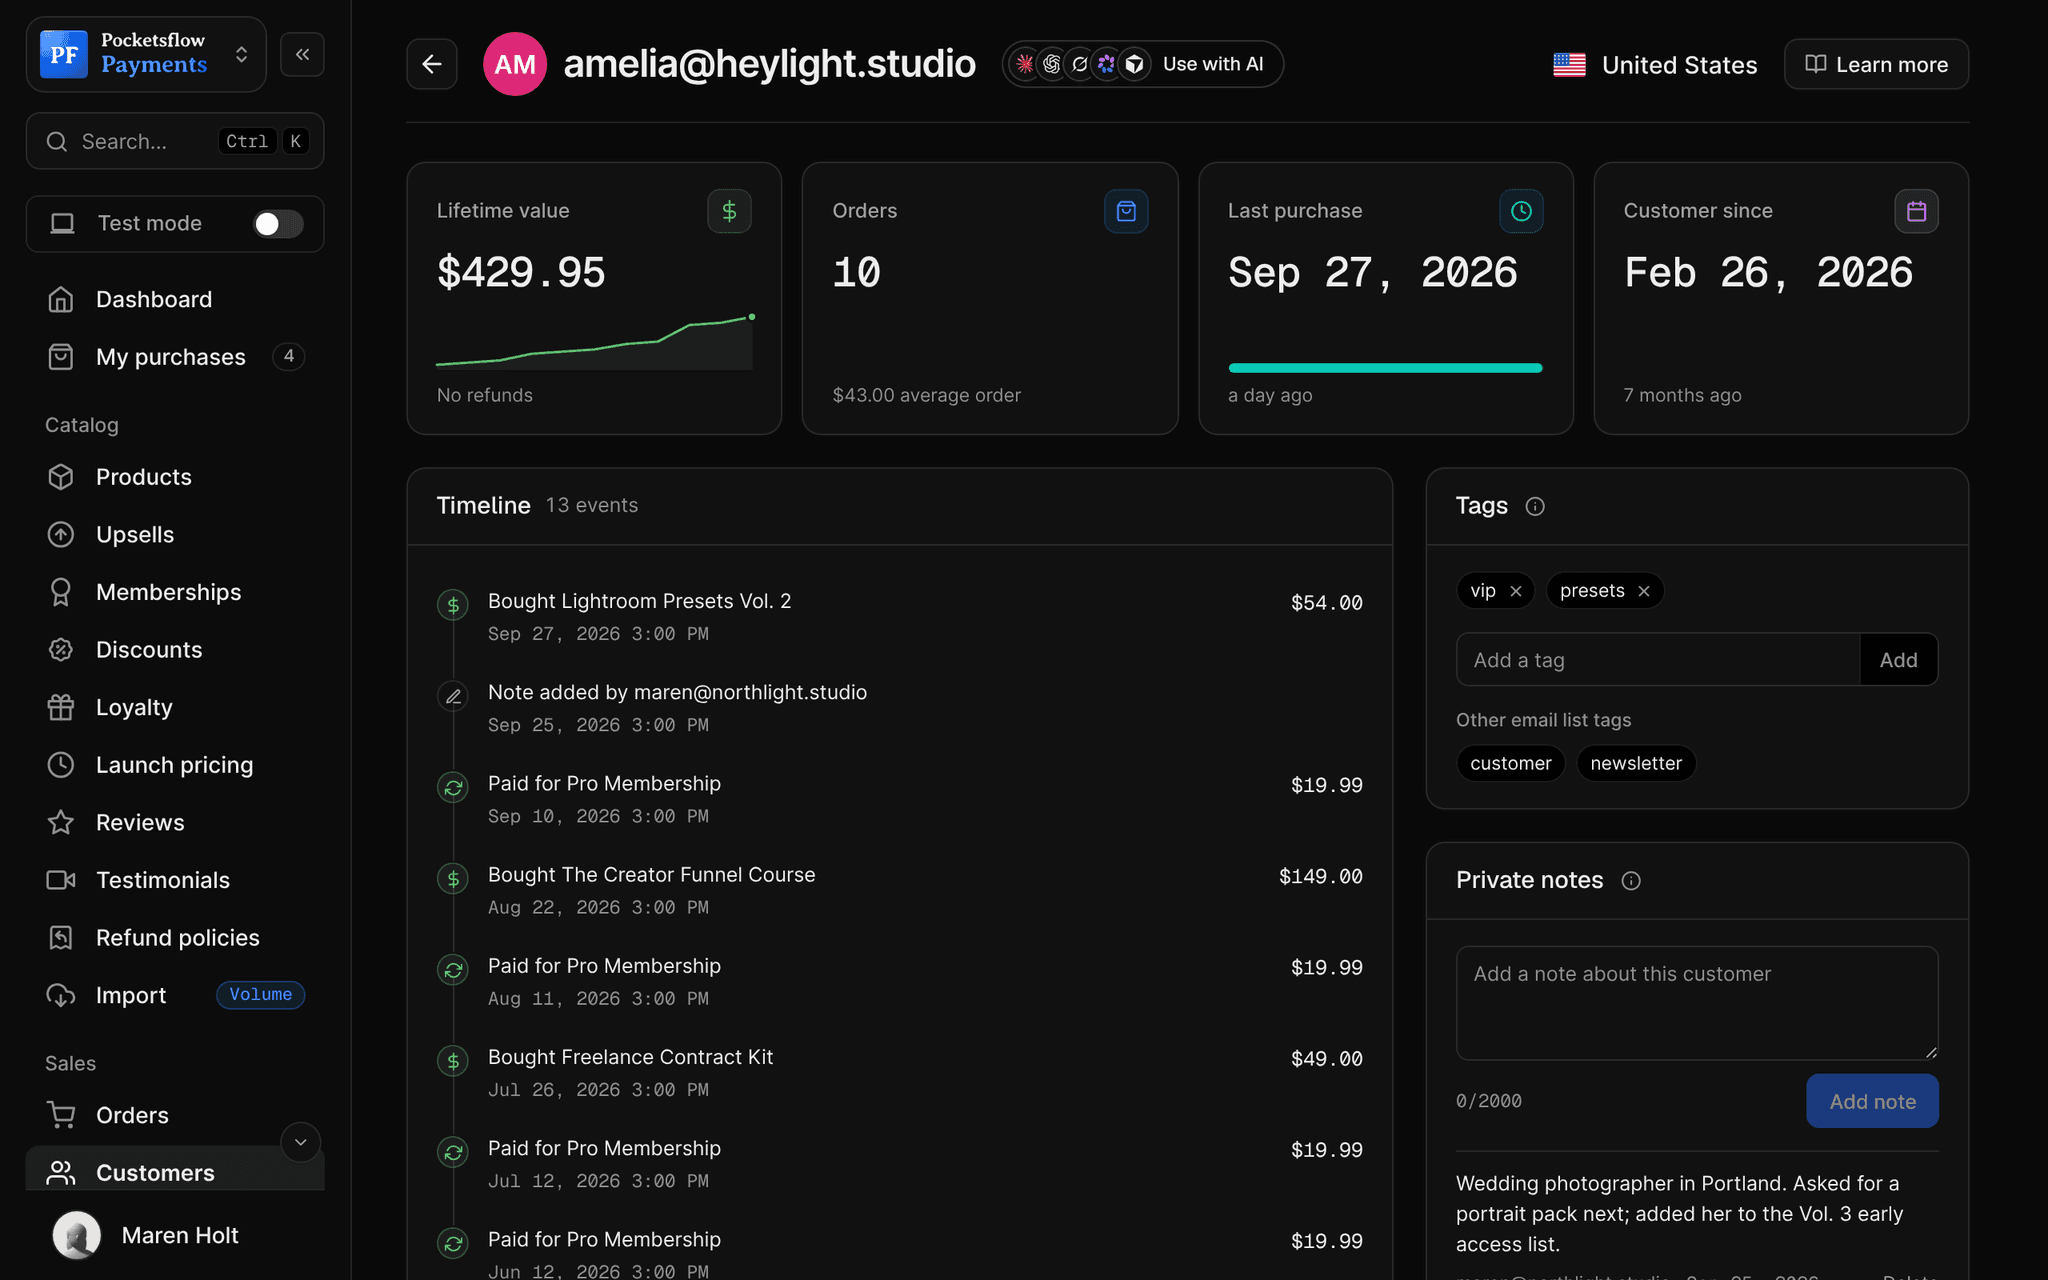The height and width of the screenshot is (1280, 2048).
Task: Click the Last purchase teal progress bar
Action: pyautogui.click(x=1385, y=368)
